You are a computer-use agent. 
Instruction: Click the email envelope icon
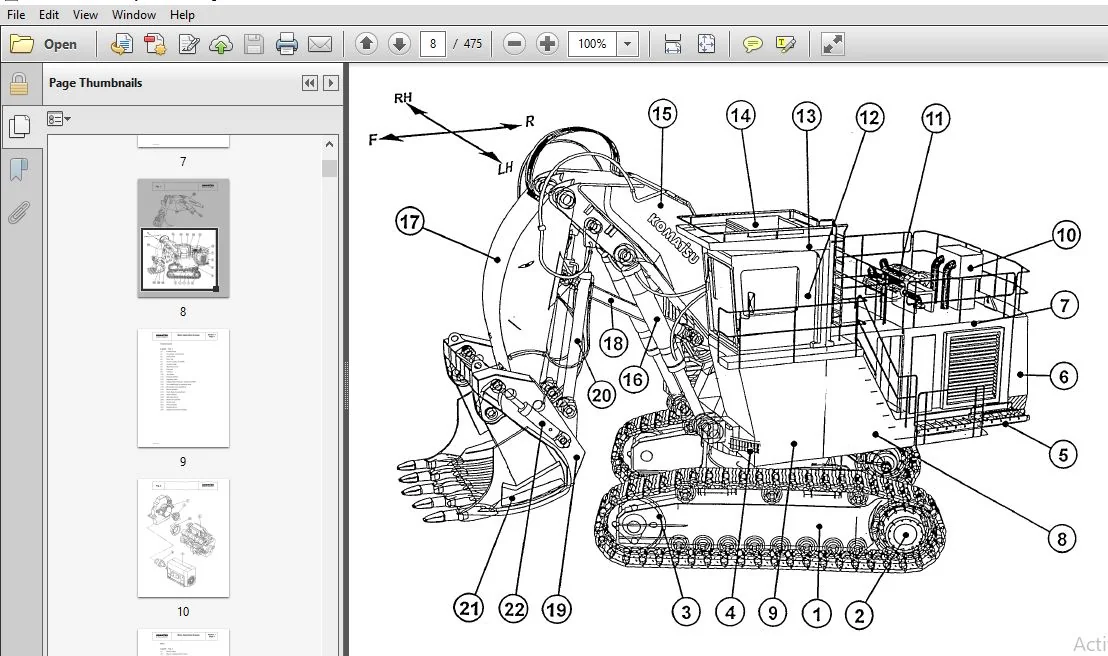[319, 44]
